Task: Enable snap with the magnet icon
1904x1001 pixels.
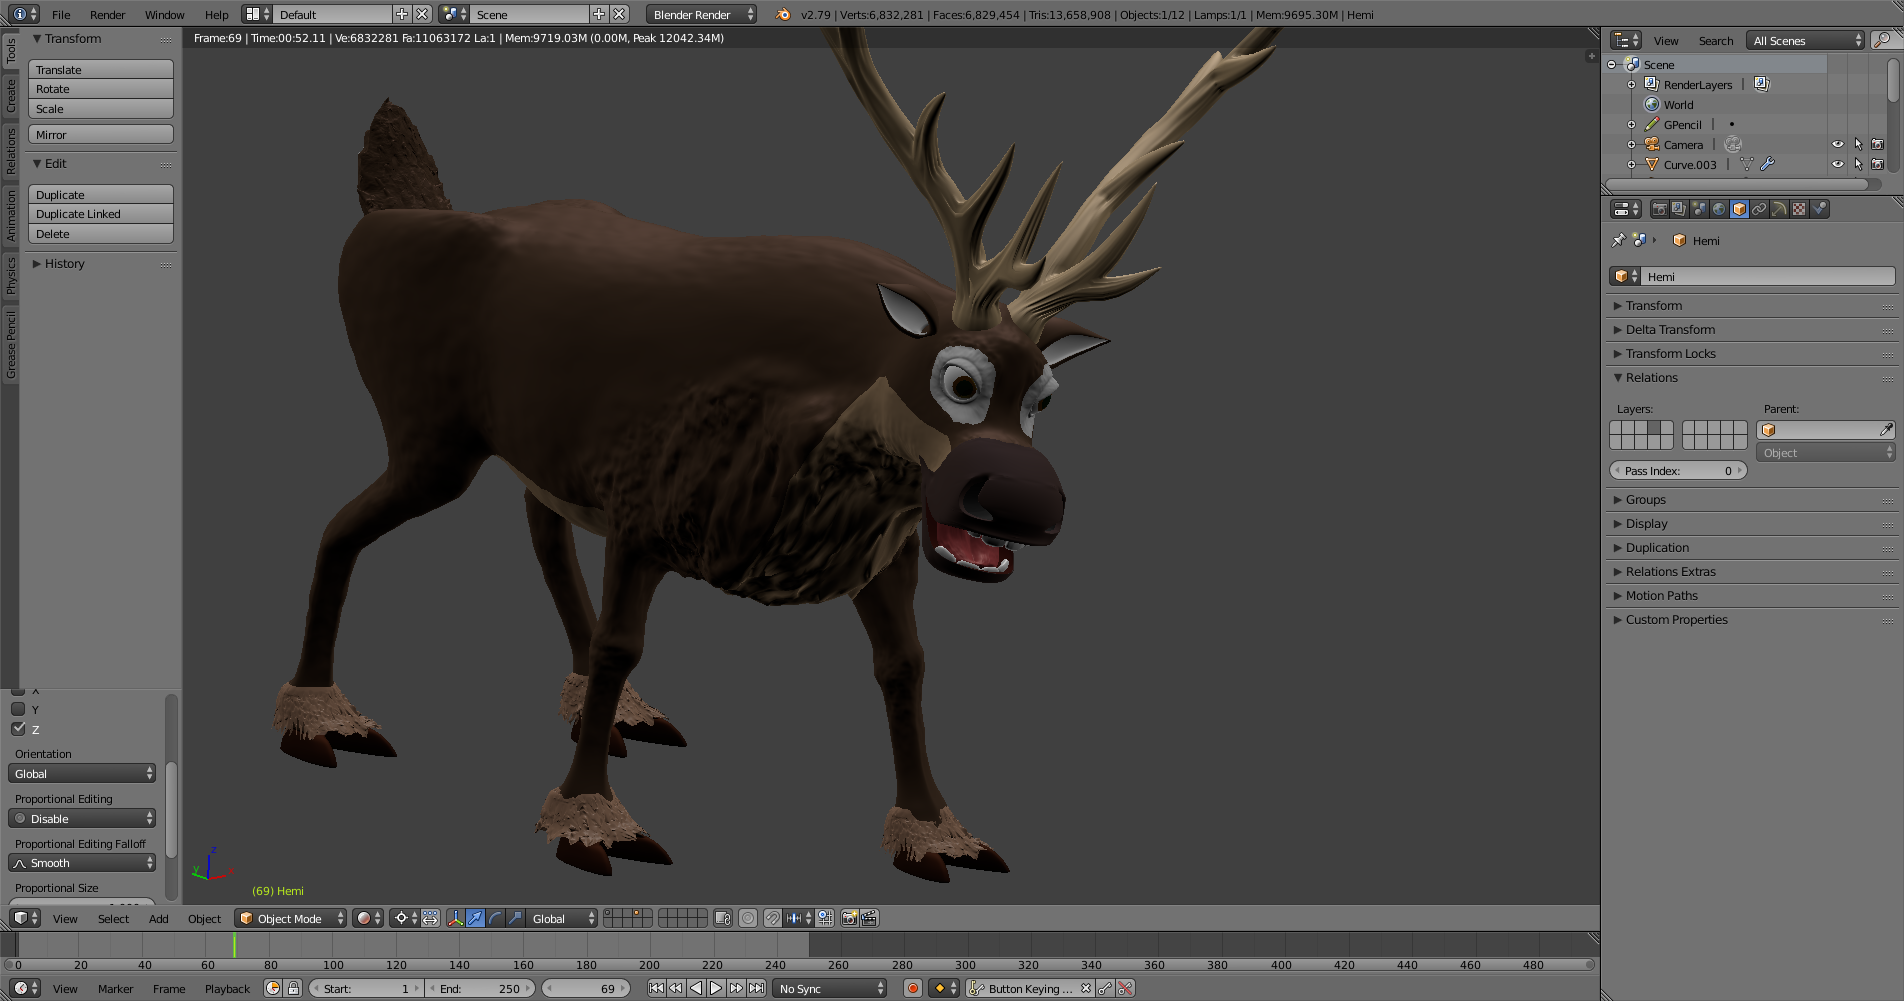Action: (772, 918)
